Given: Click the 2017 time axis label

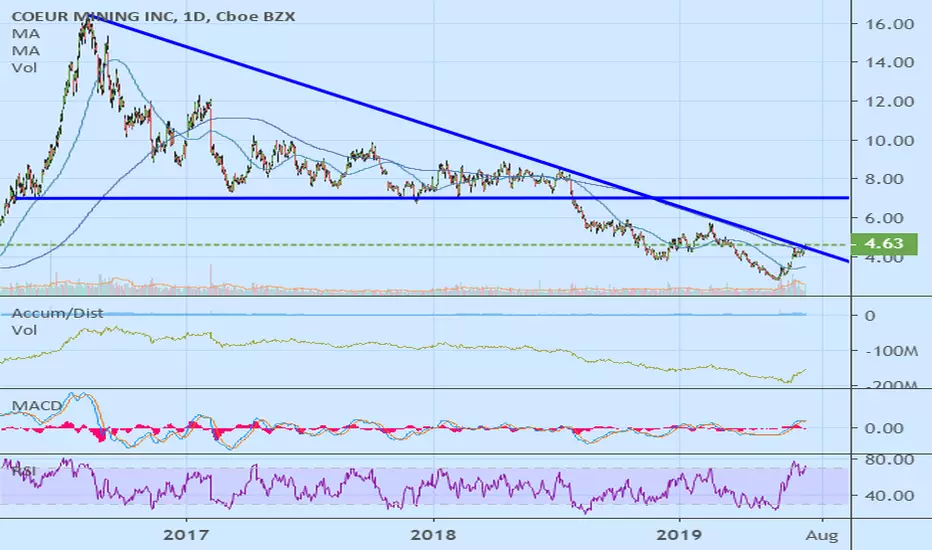Looking at the screenshot, I should coord(186,535).
